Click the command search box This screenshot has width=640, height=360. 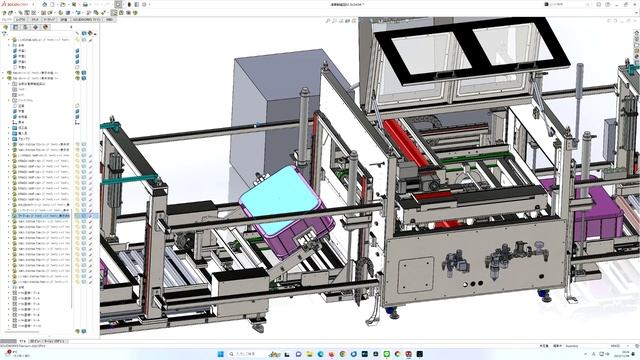click(567, 4)
